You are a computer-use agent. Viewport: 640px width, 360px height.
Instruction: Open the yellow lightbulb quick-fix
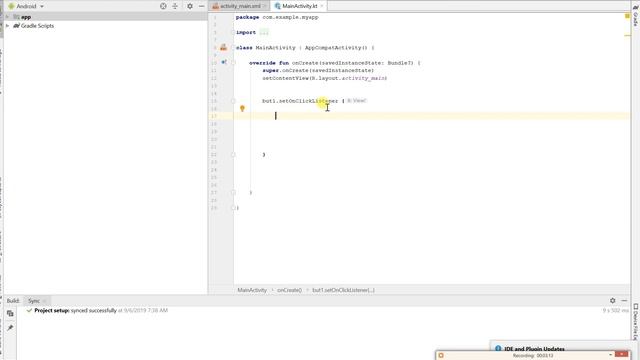242,109
